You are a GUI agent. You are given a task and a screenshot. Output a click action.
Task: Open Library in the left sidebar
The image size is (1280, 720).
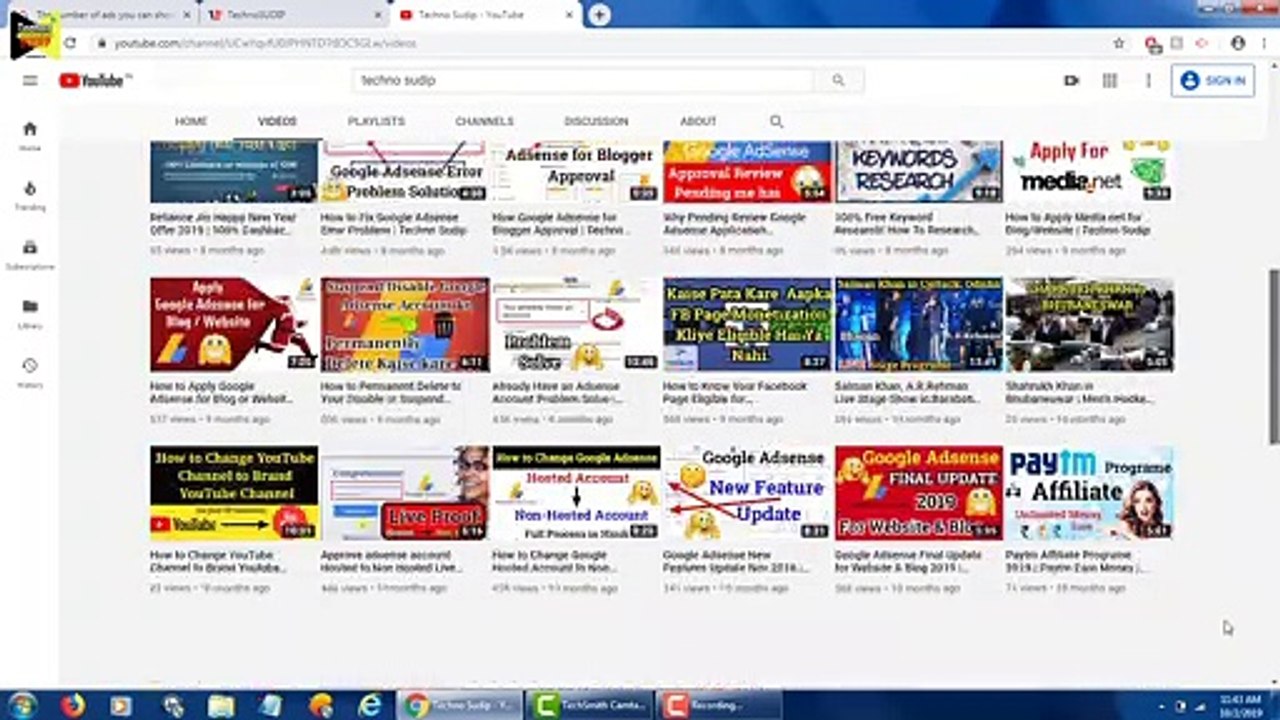[30, 313]
